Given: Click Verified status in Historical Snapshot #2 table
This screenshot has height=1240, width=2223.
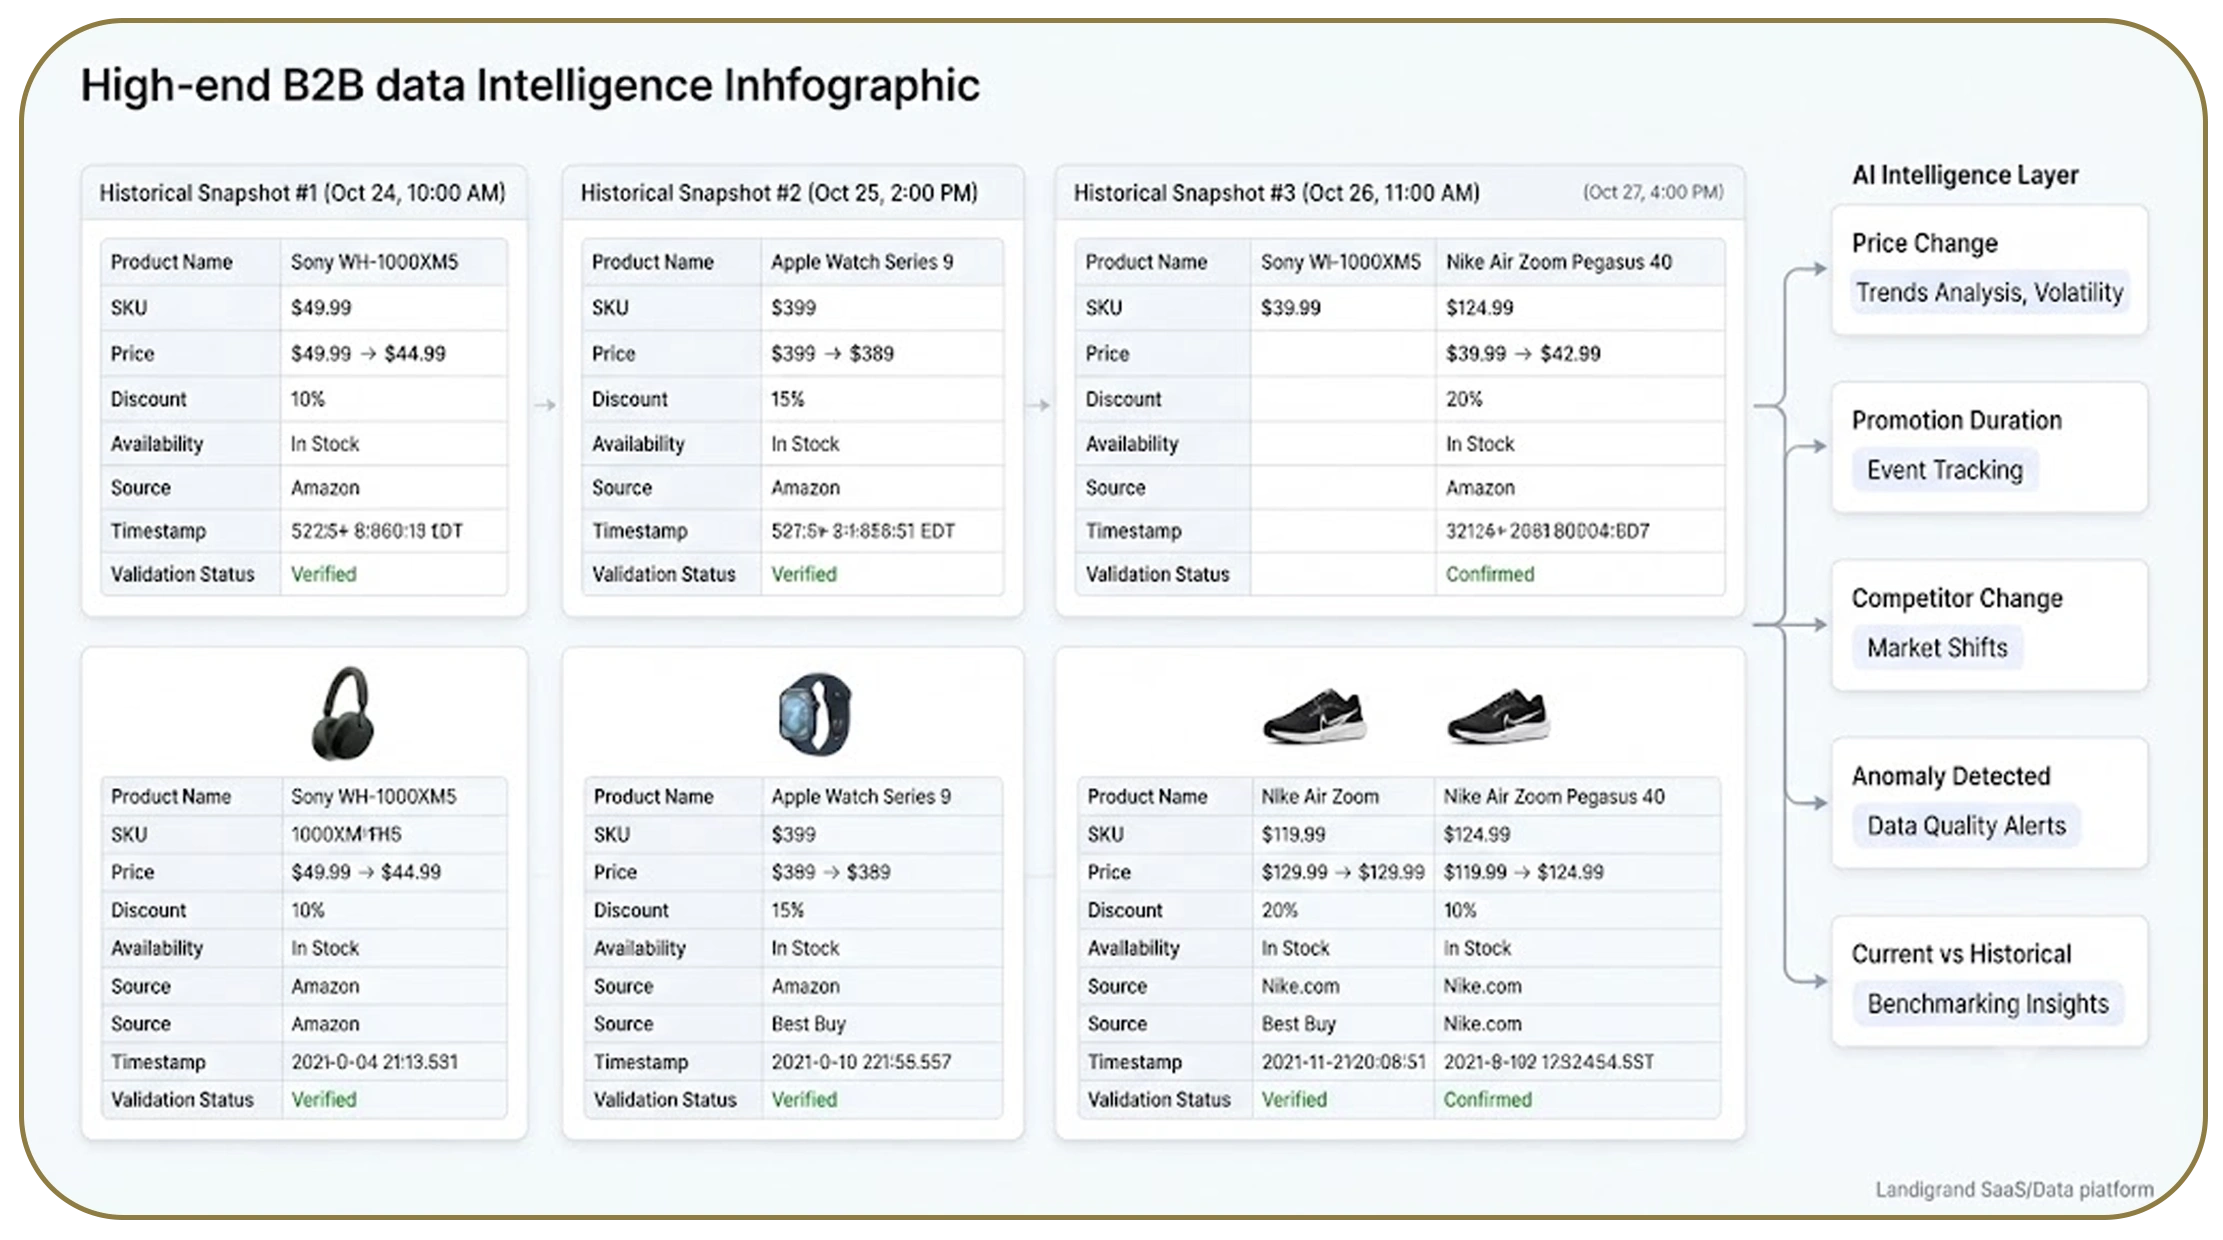Looking at the screenshot, I should coord(804,574).
